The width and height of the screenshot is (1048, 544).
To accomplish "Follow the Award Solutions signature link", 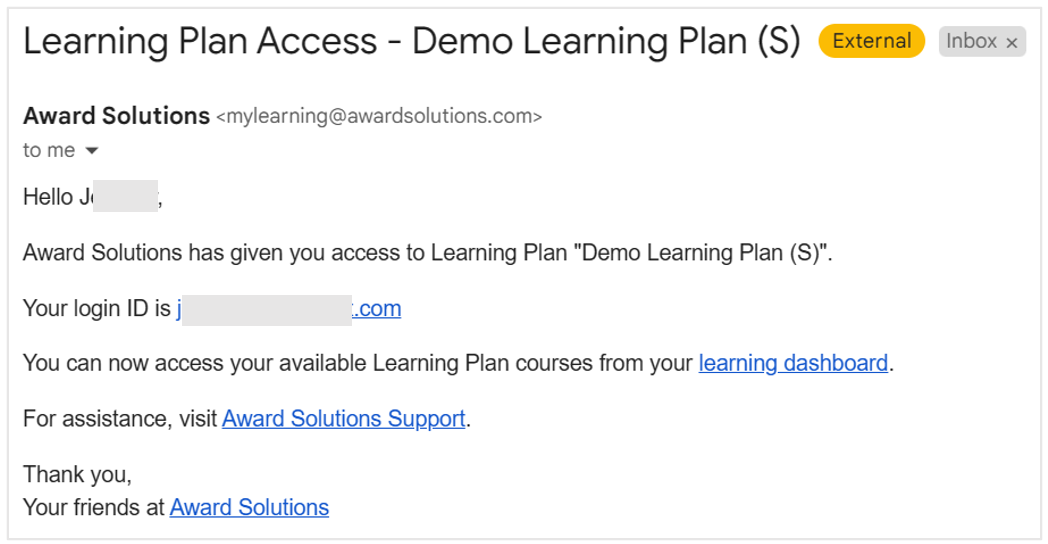I will coord(249,507).
